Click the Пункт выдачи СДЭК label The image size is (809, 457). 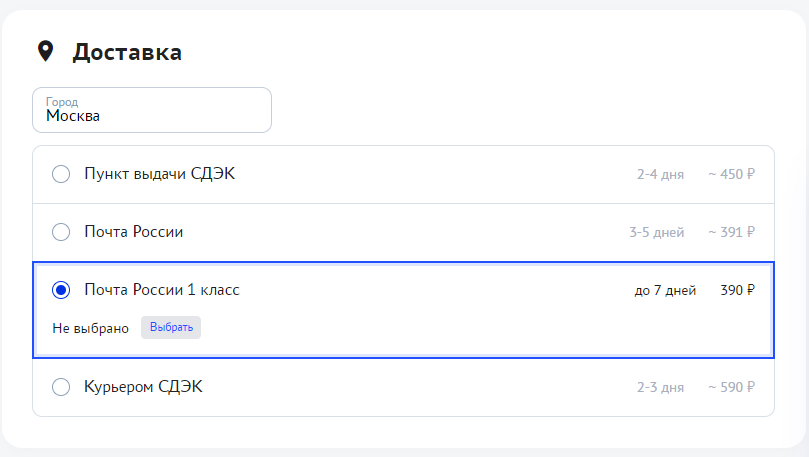(159, 174)
